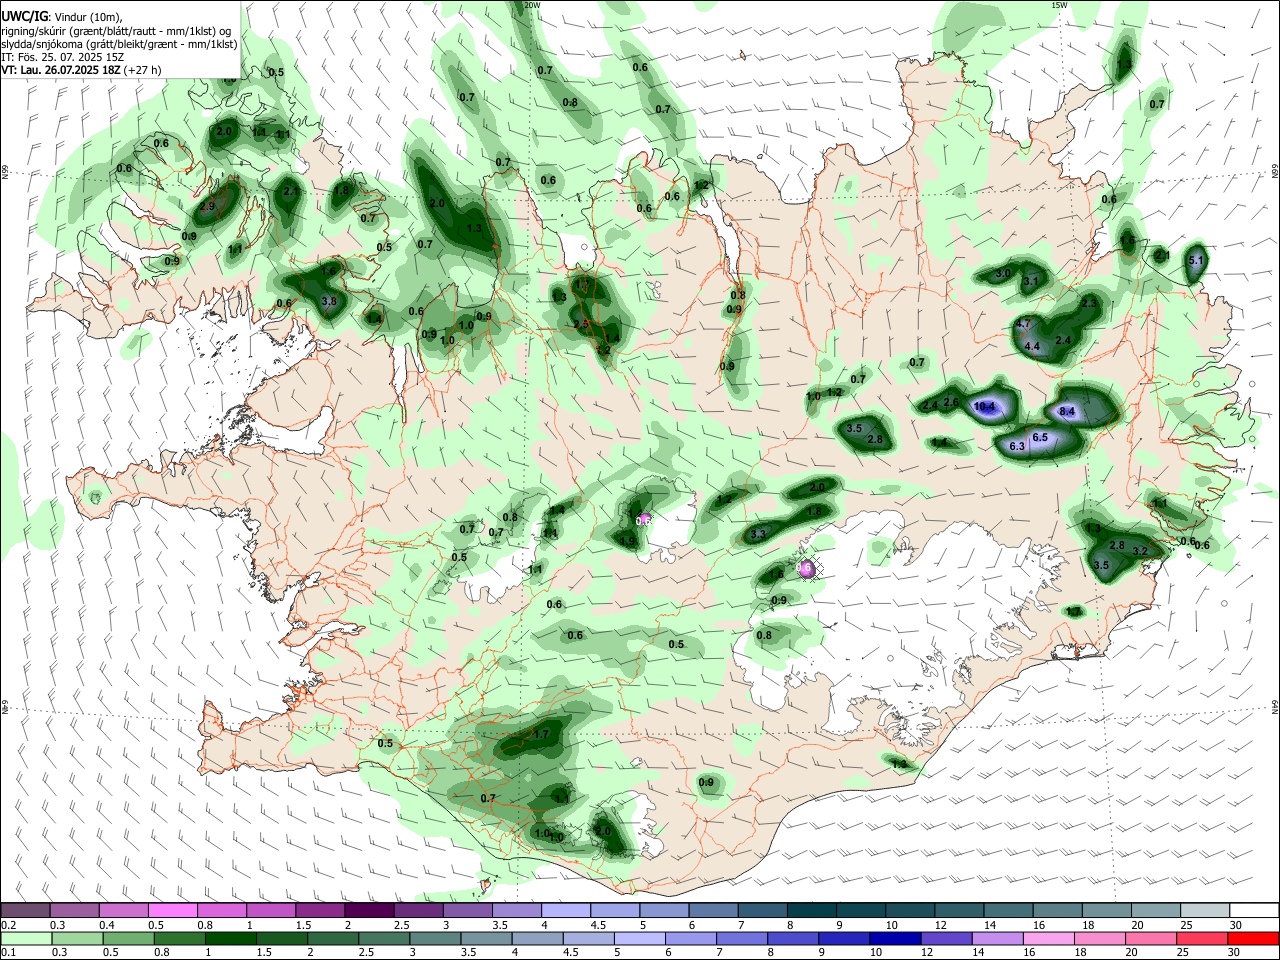Screen dimensions: 1280x960
Task: Select the 3.2 value in the southeast
Action: [1140, 551]
